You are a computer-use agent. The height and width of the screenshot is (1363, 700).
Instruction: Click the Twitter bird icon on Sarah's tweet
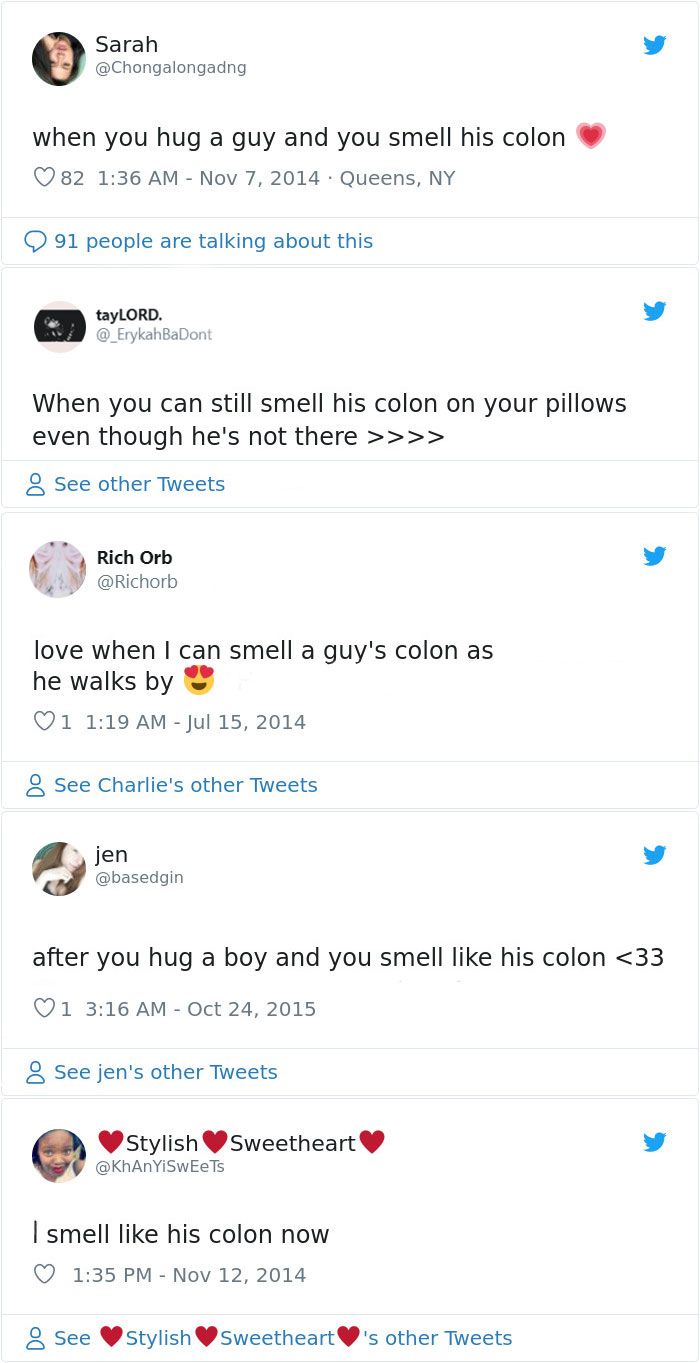654,45
